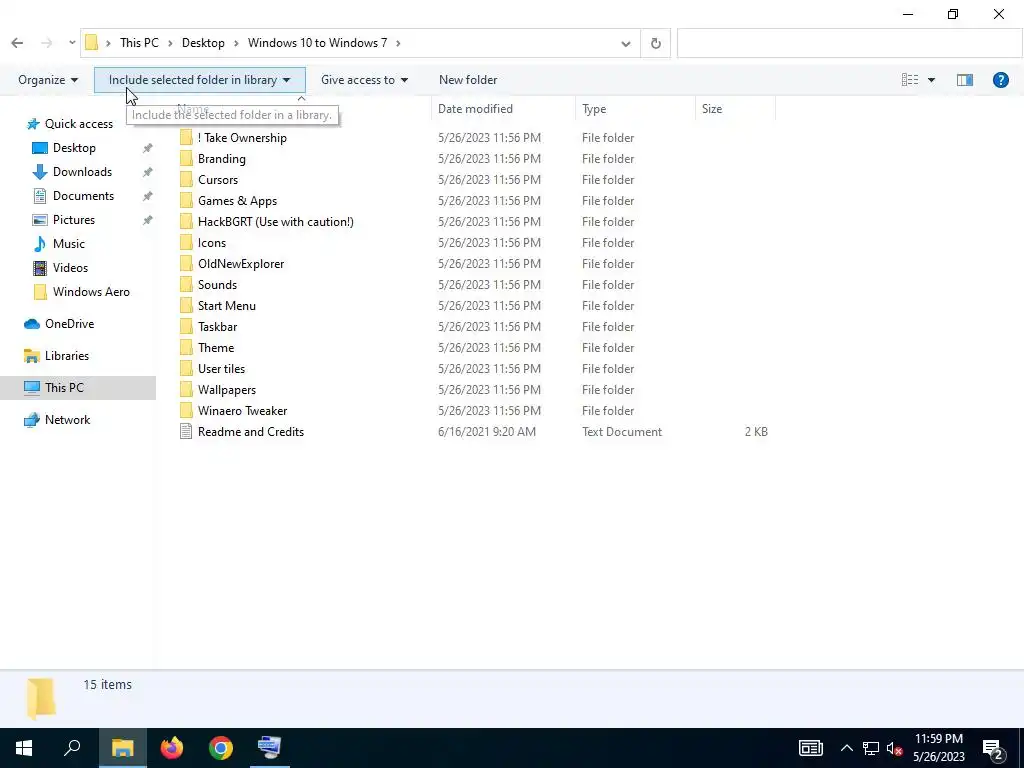
Task: Open Include selected folder in library menu
Action: point(200,80)
